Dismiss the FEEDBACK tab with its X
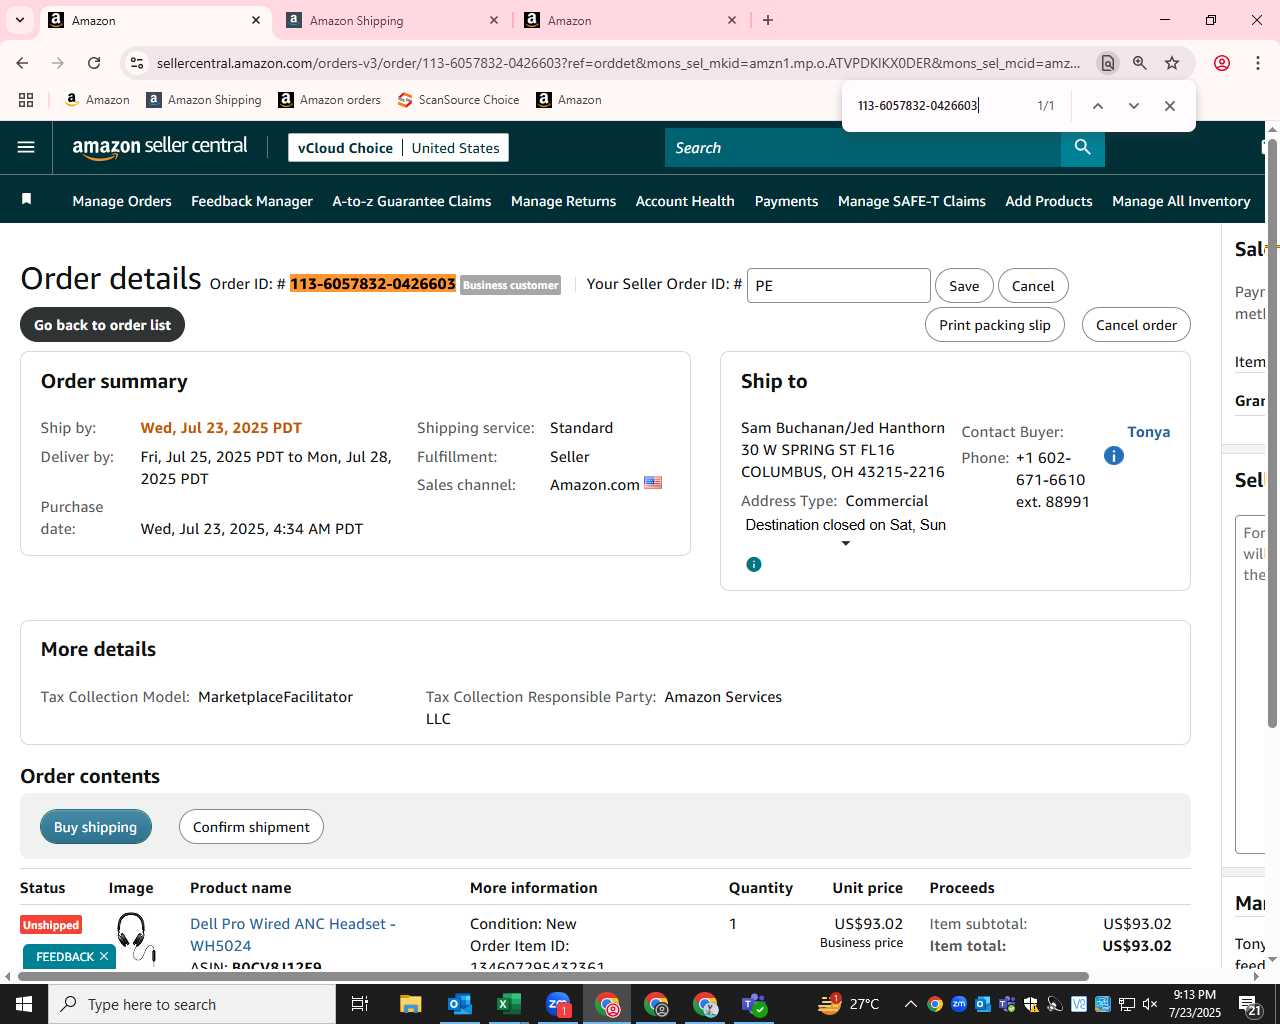Image resolution: width=1280 pixels, height=1024 pixels. pyautogui.click(x=103, y=957)
